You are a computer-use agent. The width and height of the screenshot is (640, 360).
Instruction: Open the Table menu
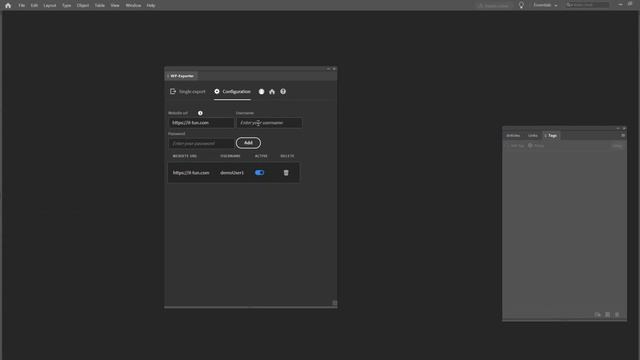click(100, 5)
